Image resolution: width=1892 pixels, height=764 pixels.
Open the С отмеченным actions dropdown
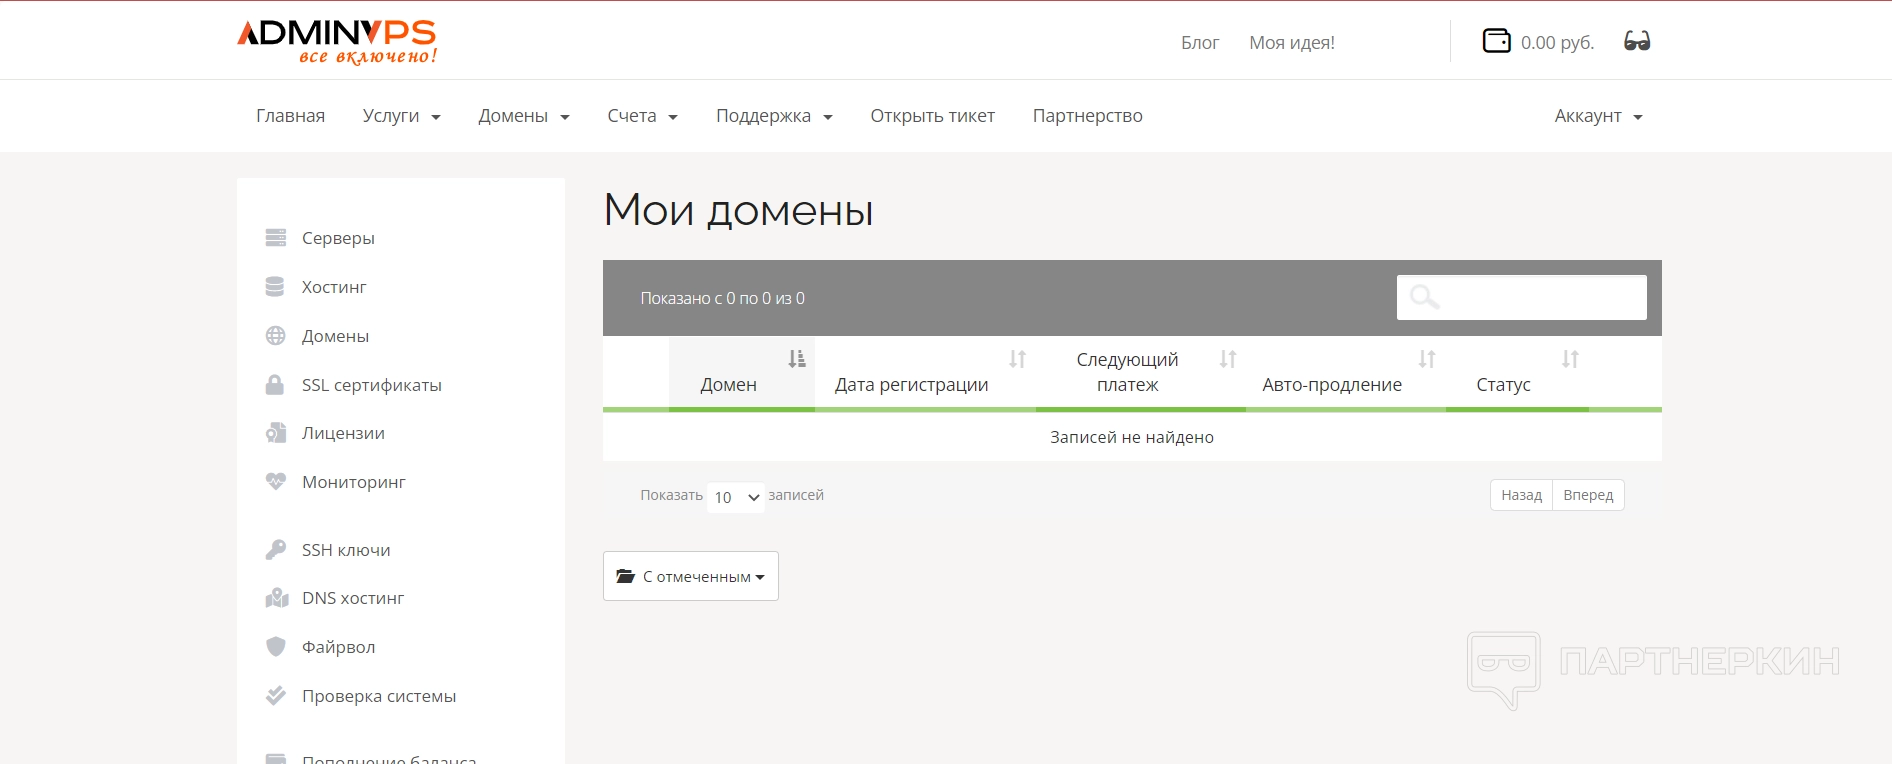(691, 576)
